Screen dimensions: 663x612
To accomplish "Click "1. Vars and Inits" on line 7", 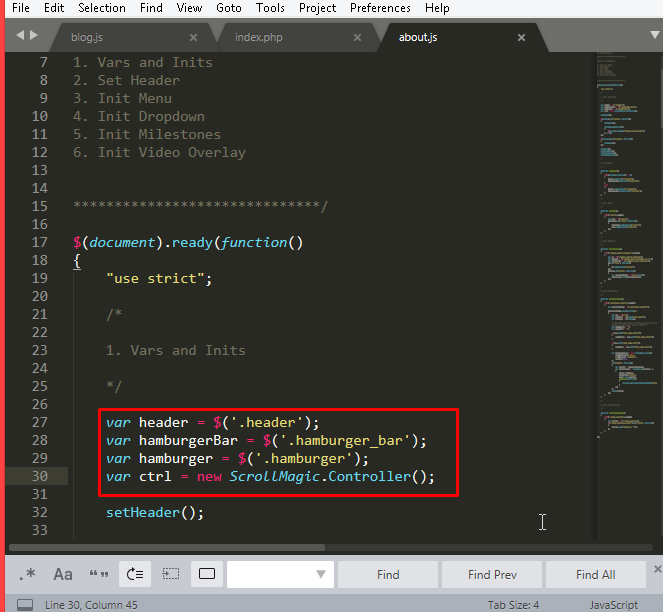I will (x=142, y=63).
